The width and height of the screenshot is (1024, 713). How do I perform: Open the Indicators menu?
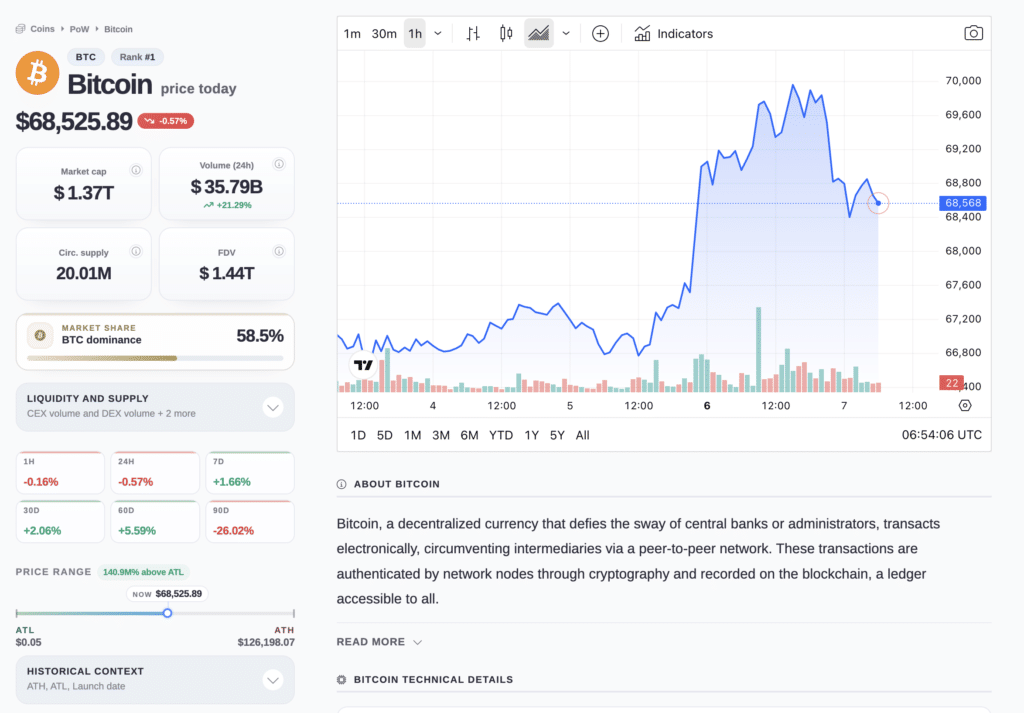[x=673, y=34]
